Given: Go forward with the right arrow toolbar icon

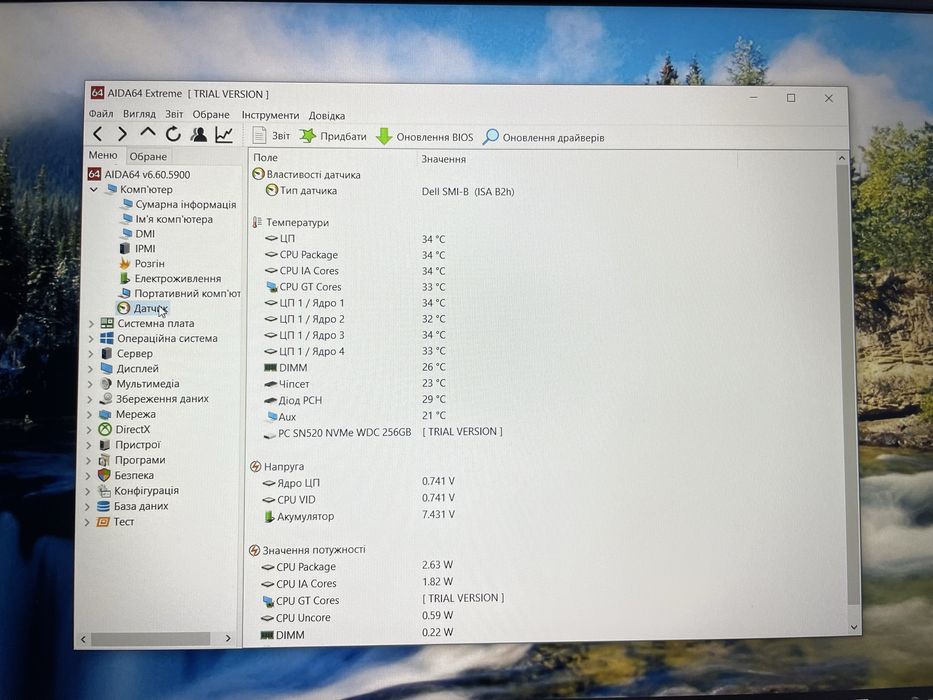Looking at the screenshot, I should click(x=123, y=134).
